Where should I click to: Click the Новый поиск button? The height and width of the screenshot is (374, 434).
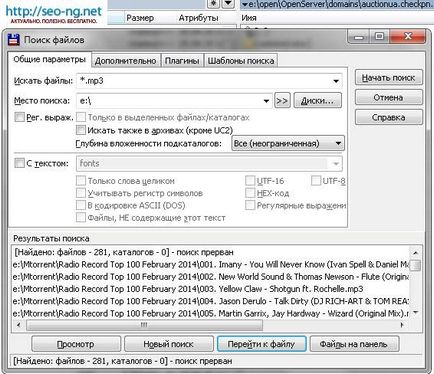tap(168, 344)
